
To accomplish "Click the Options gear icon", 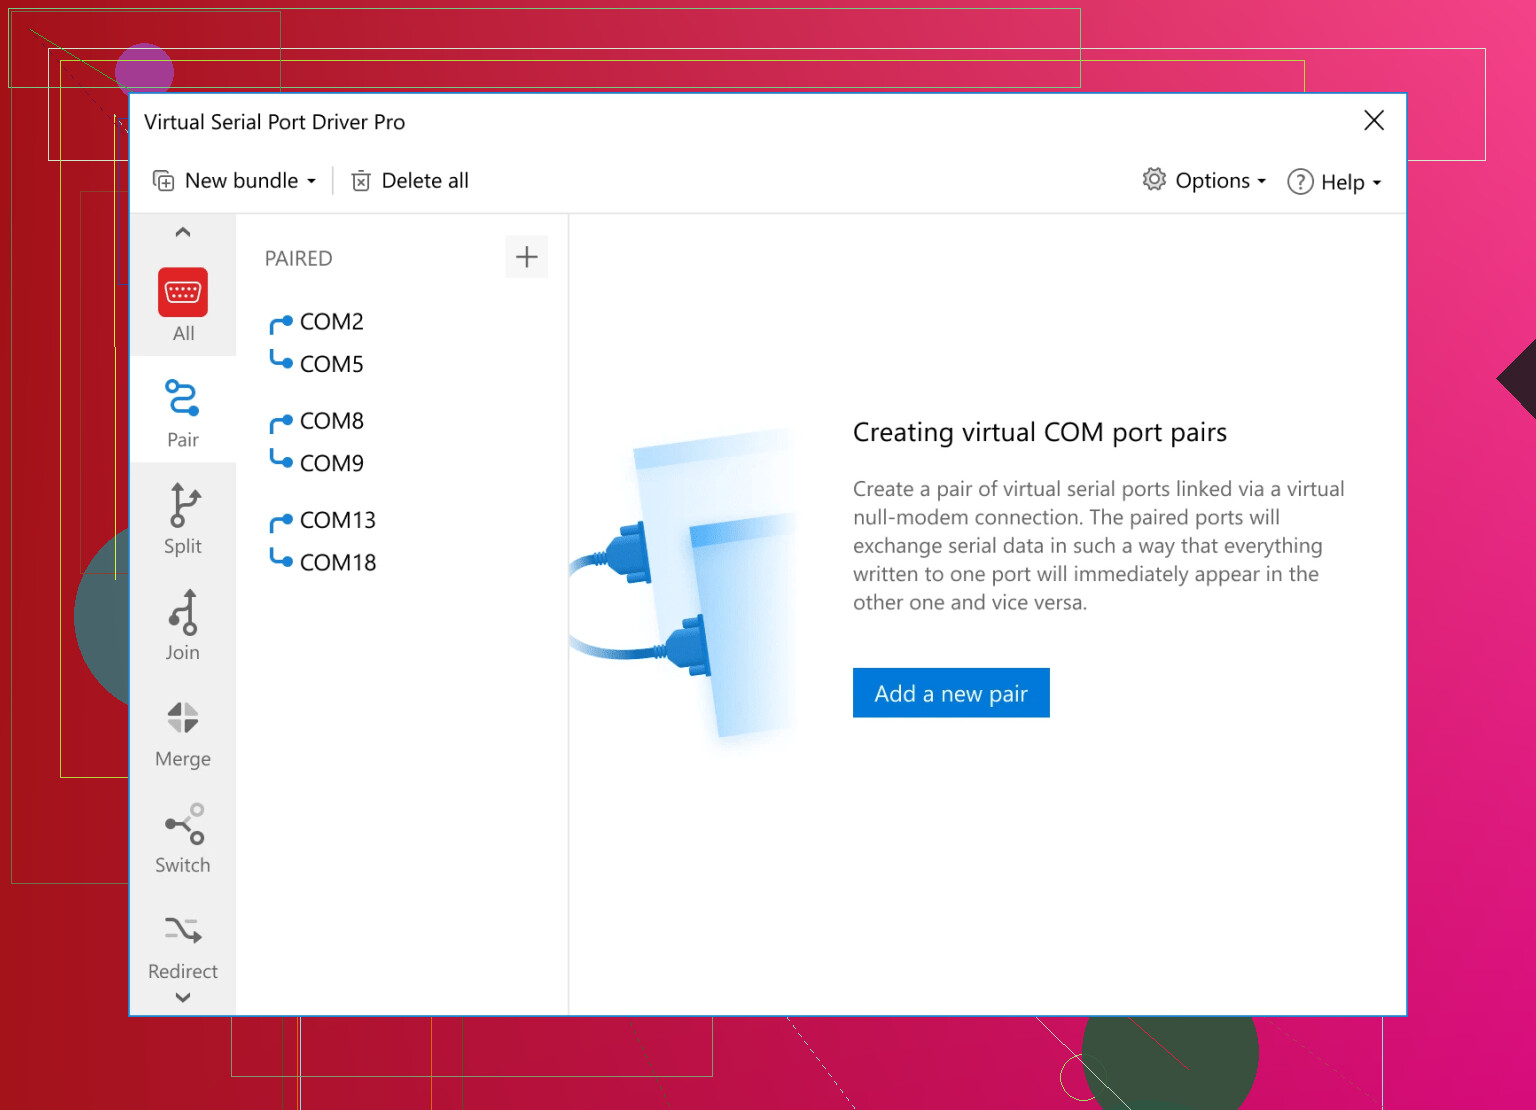I will pyautogui.click(x=1154, y=179).
